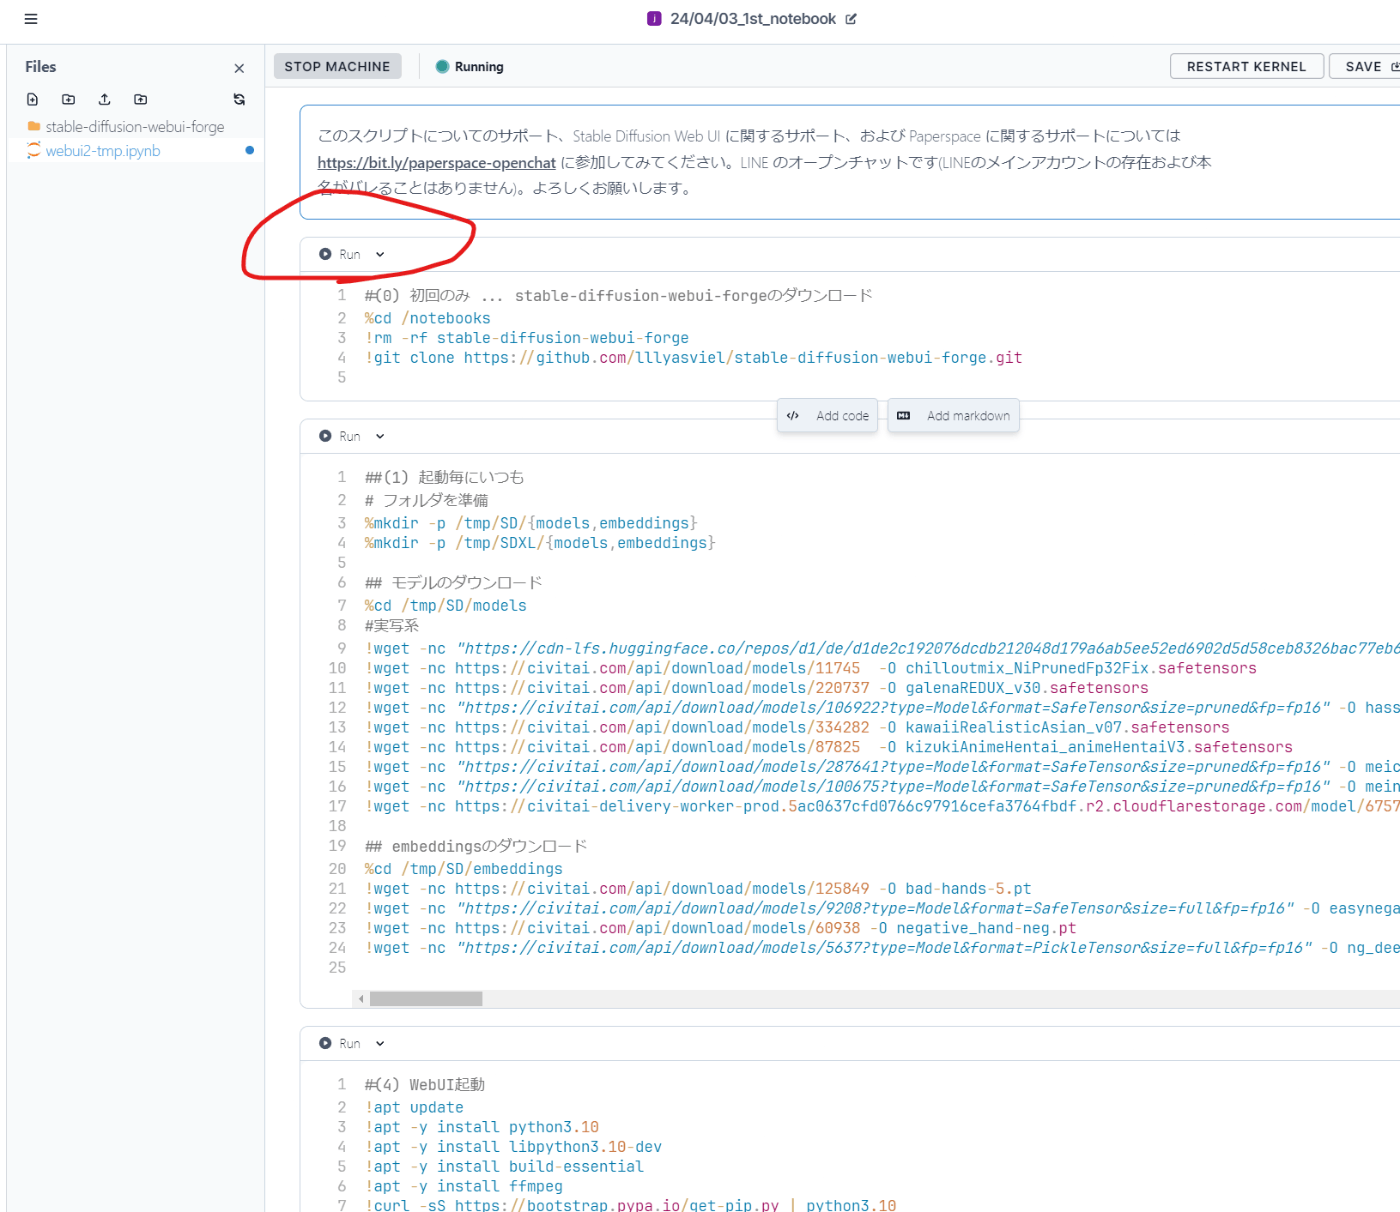Click the '!rm -rf stable-diffusion-webui-forge' line
Image resolution: width=1400 pixels, height=1212 pixels.
click(x=526, y=338)
